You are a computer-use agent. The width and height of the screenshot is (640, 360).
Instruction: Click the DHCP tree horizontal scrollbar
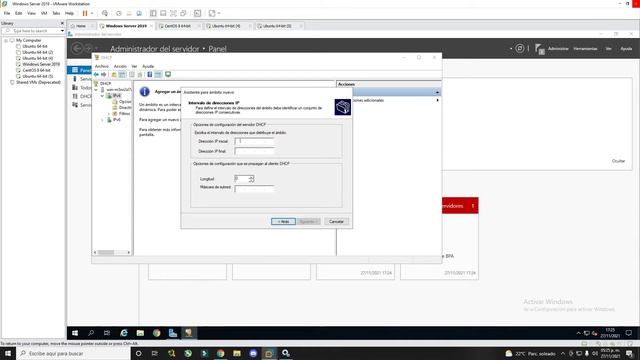tap(112, 252)
